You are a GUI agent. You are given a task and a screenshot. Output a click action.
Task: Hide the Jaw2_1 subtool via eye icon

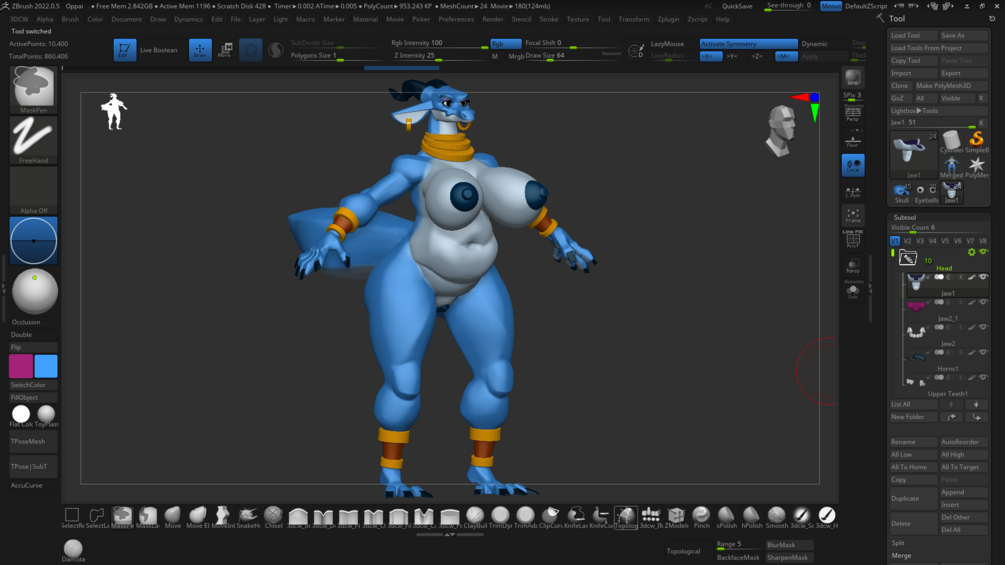(983, 302)
